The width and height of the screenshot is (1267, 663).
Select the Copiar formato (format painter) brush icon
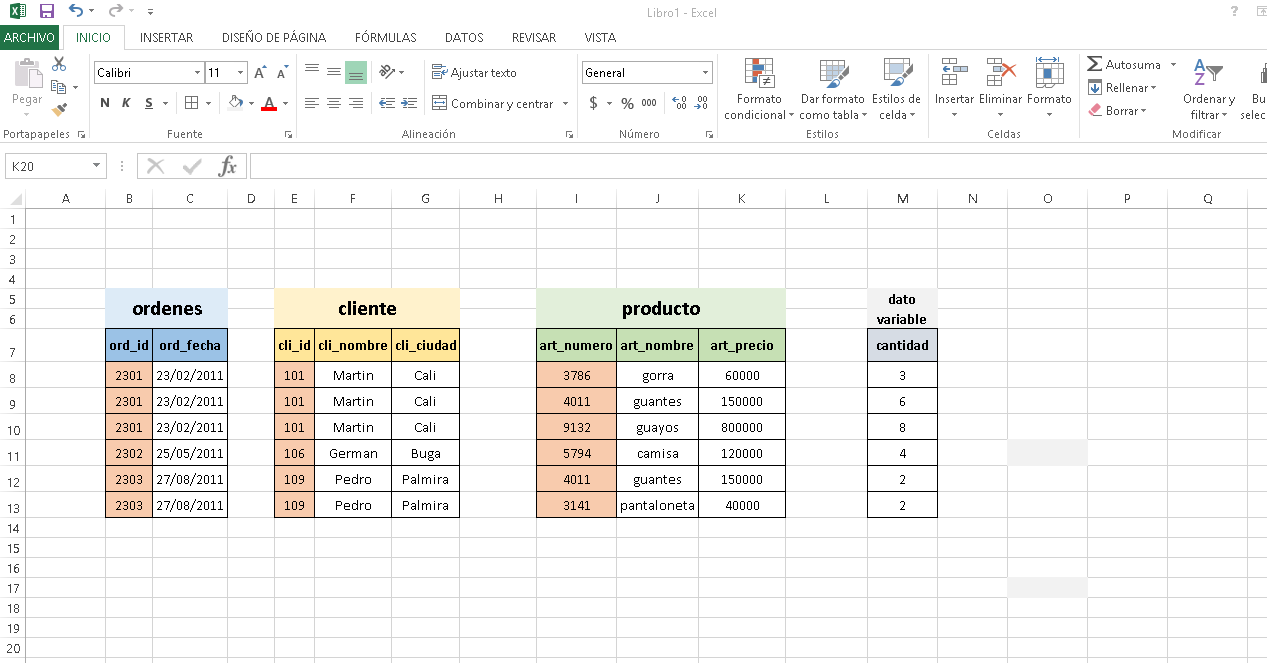[x=58, y=113]
